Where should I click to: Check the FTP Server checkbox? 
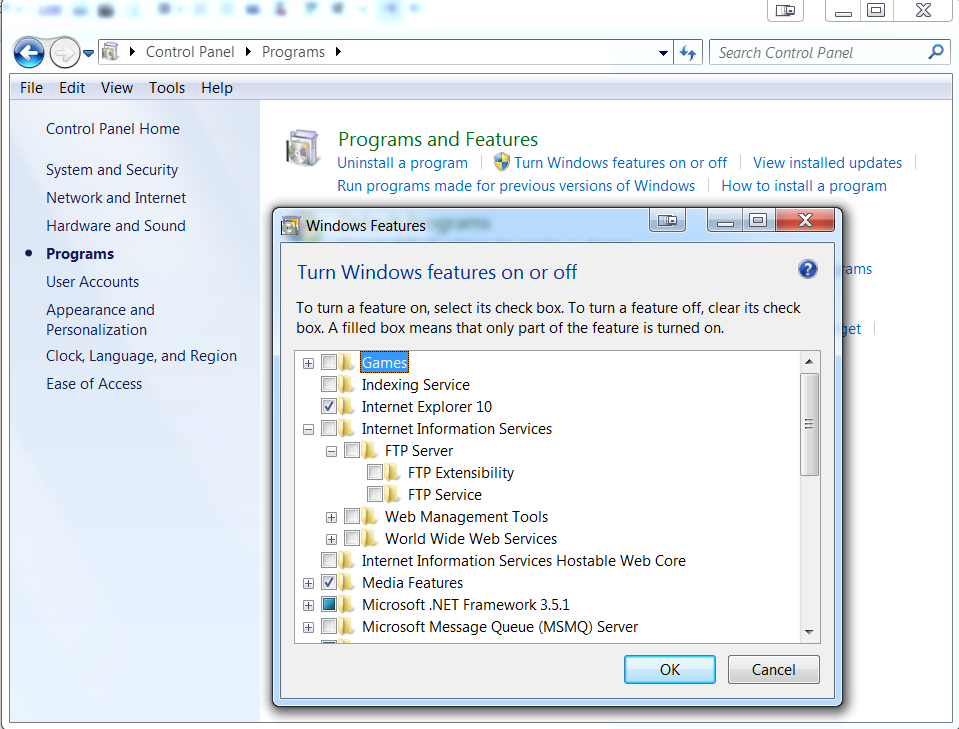click(x=352, y=450)
